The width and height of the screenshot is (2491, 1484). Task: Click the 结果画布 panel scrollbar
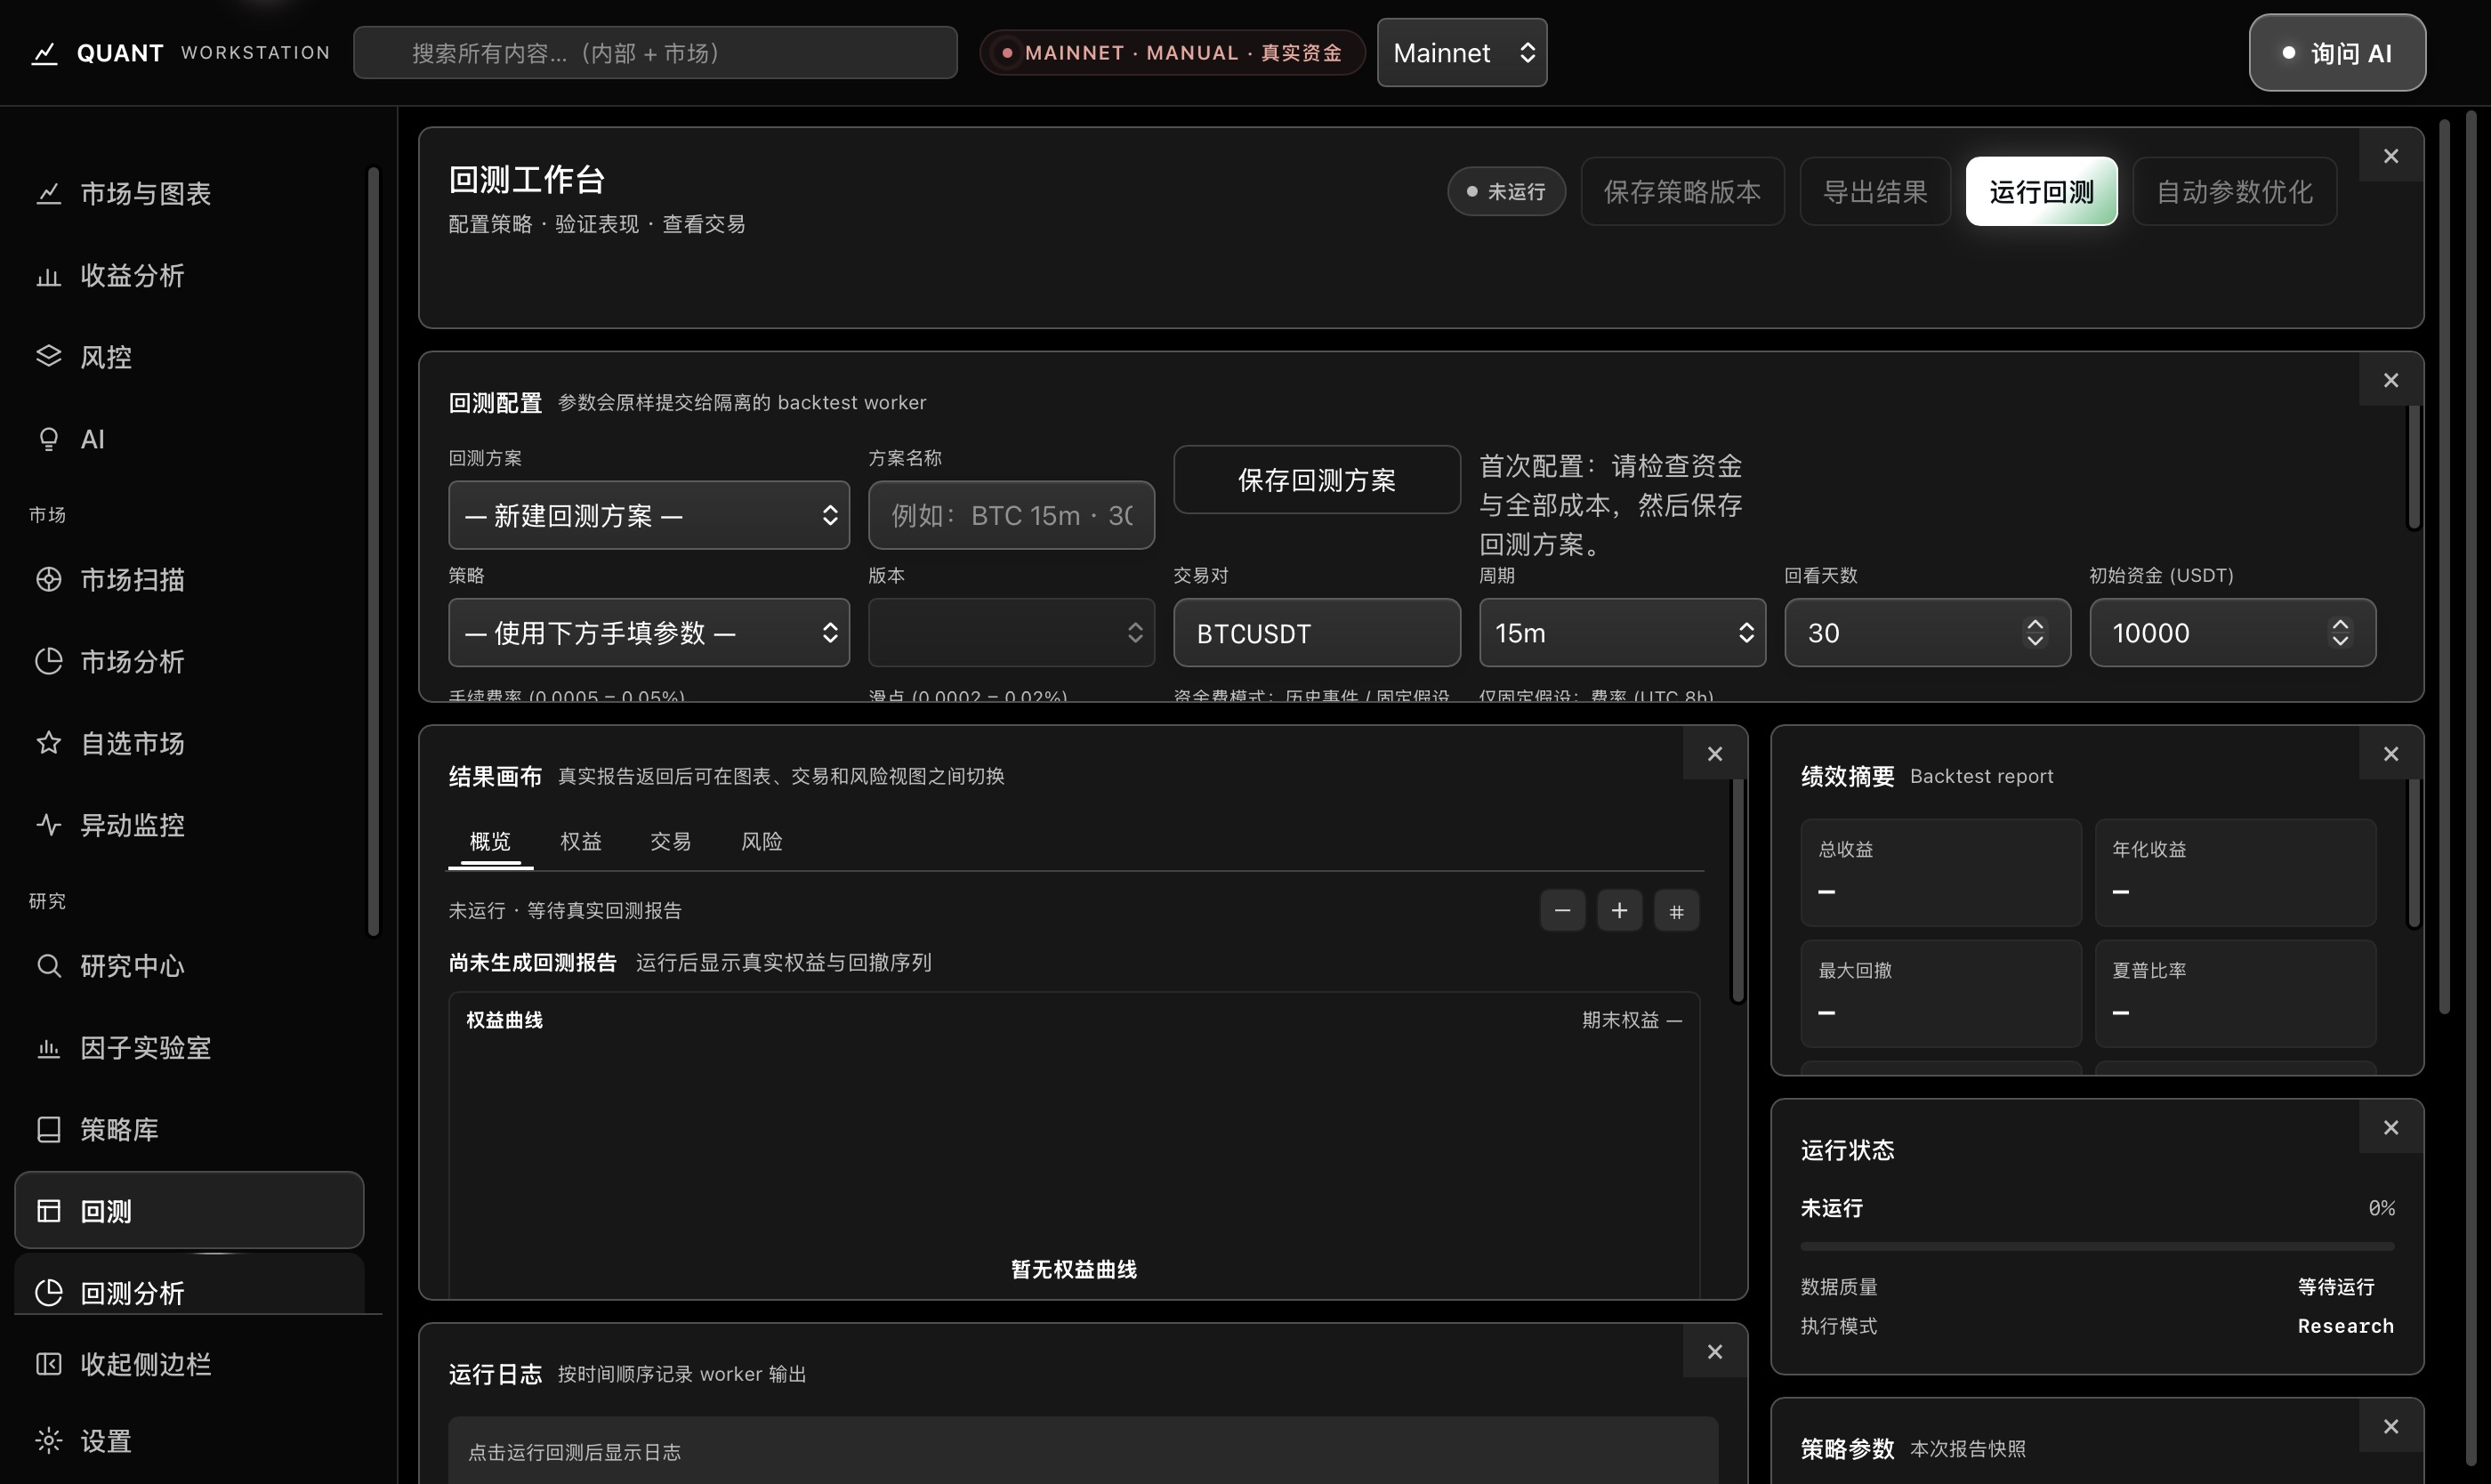coord(1737,890)
